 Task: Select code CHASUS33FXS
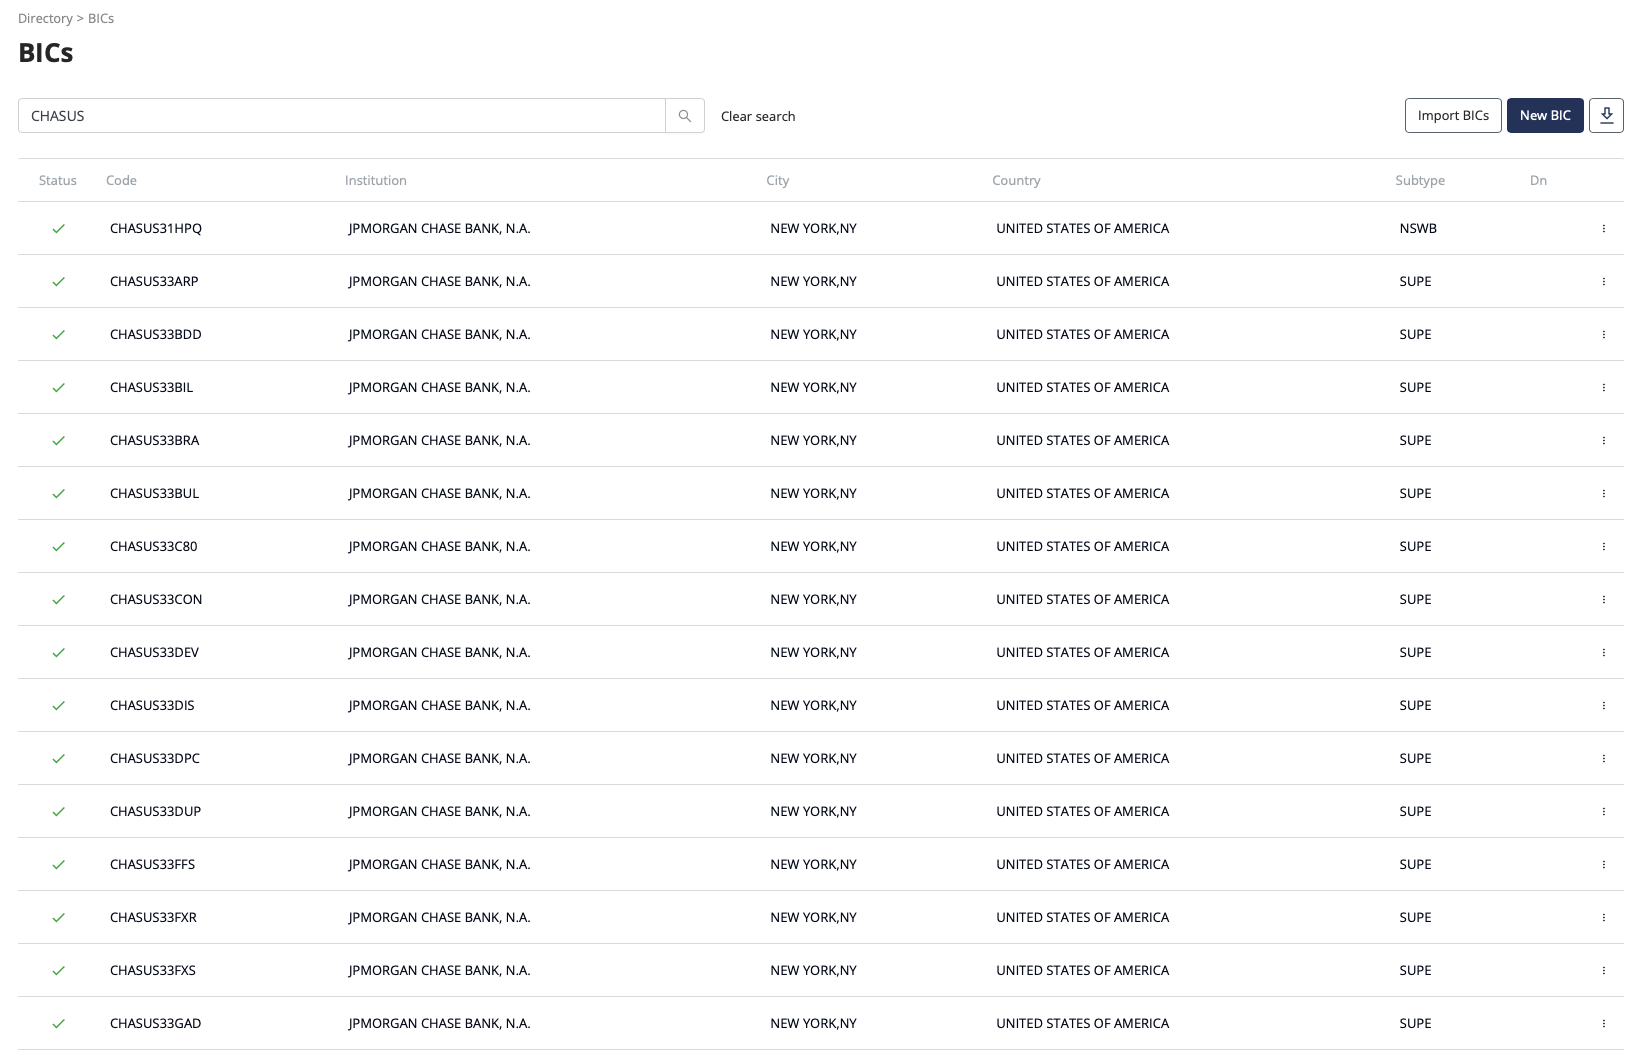153,971
